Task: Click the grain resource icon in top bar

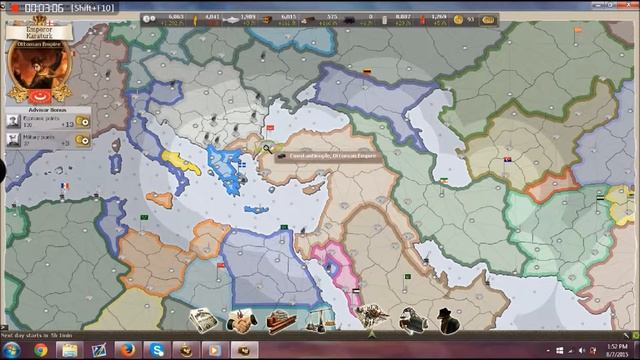Action: click(195, 20)
